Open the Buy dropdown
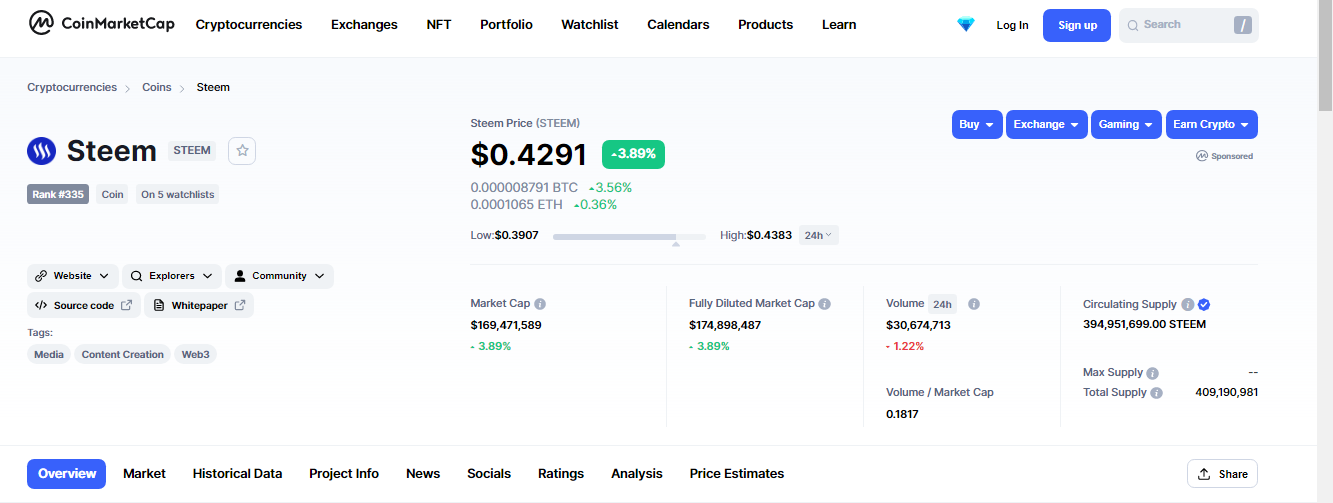This screenshot has height=503, width=1333. (977, 124)
